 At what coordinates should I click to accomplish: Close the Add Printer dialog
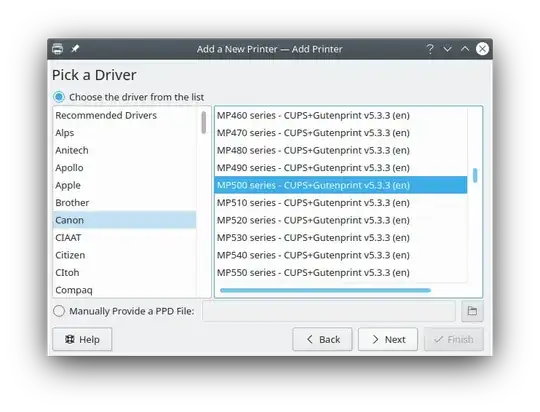click(x=482, y=49)
